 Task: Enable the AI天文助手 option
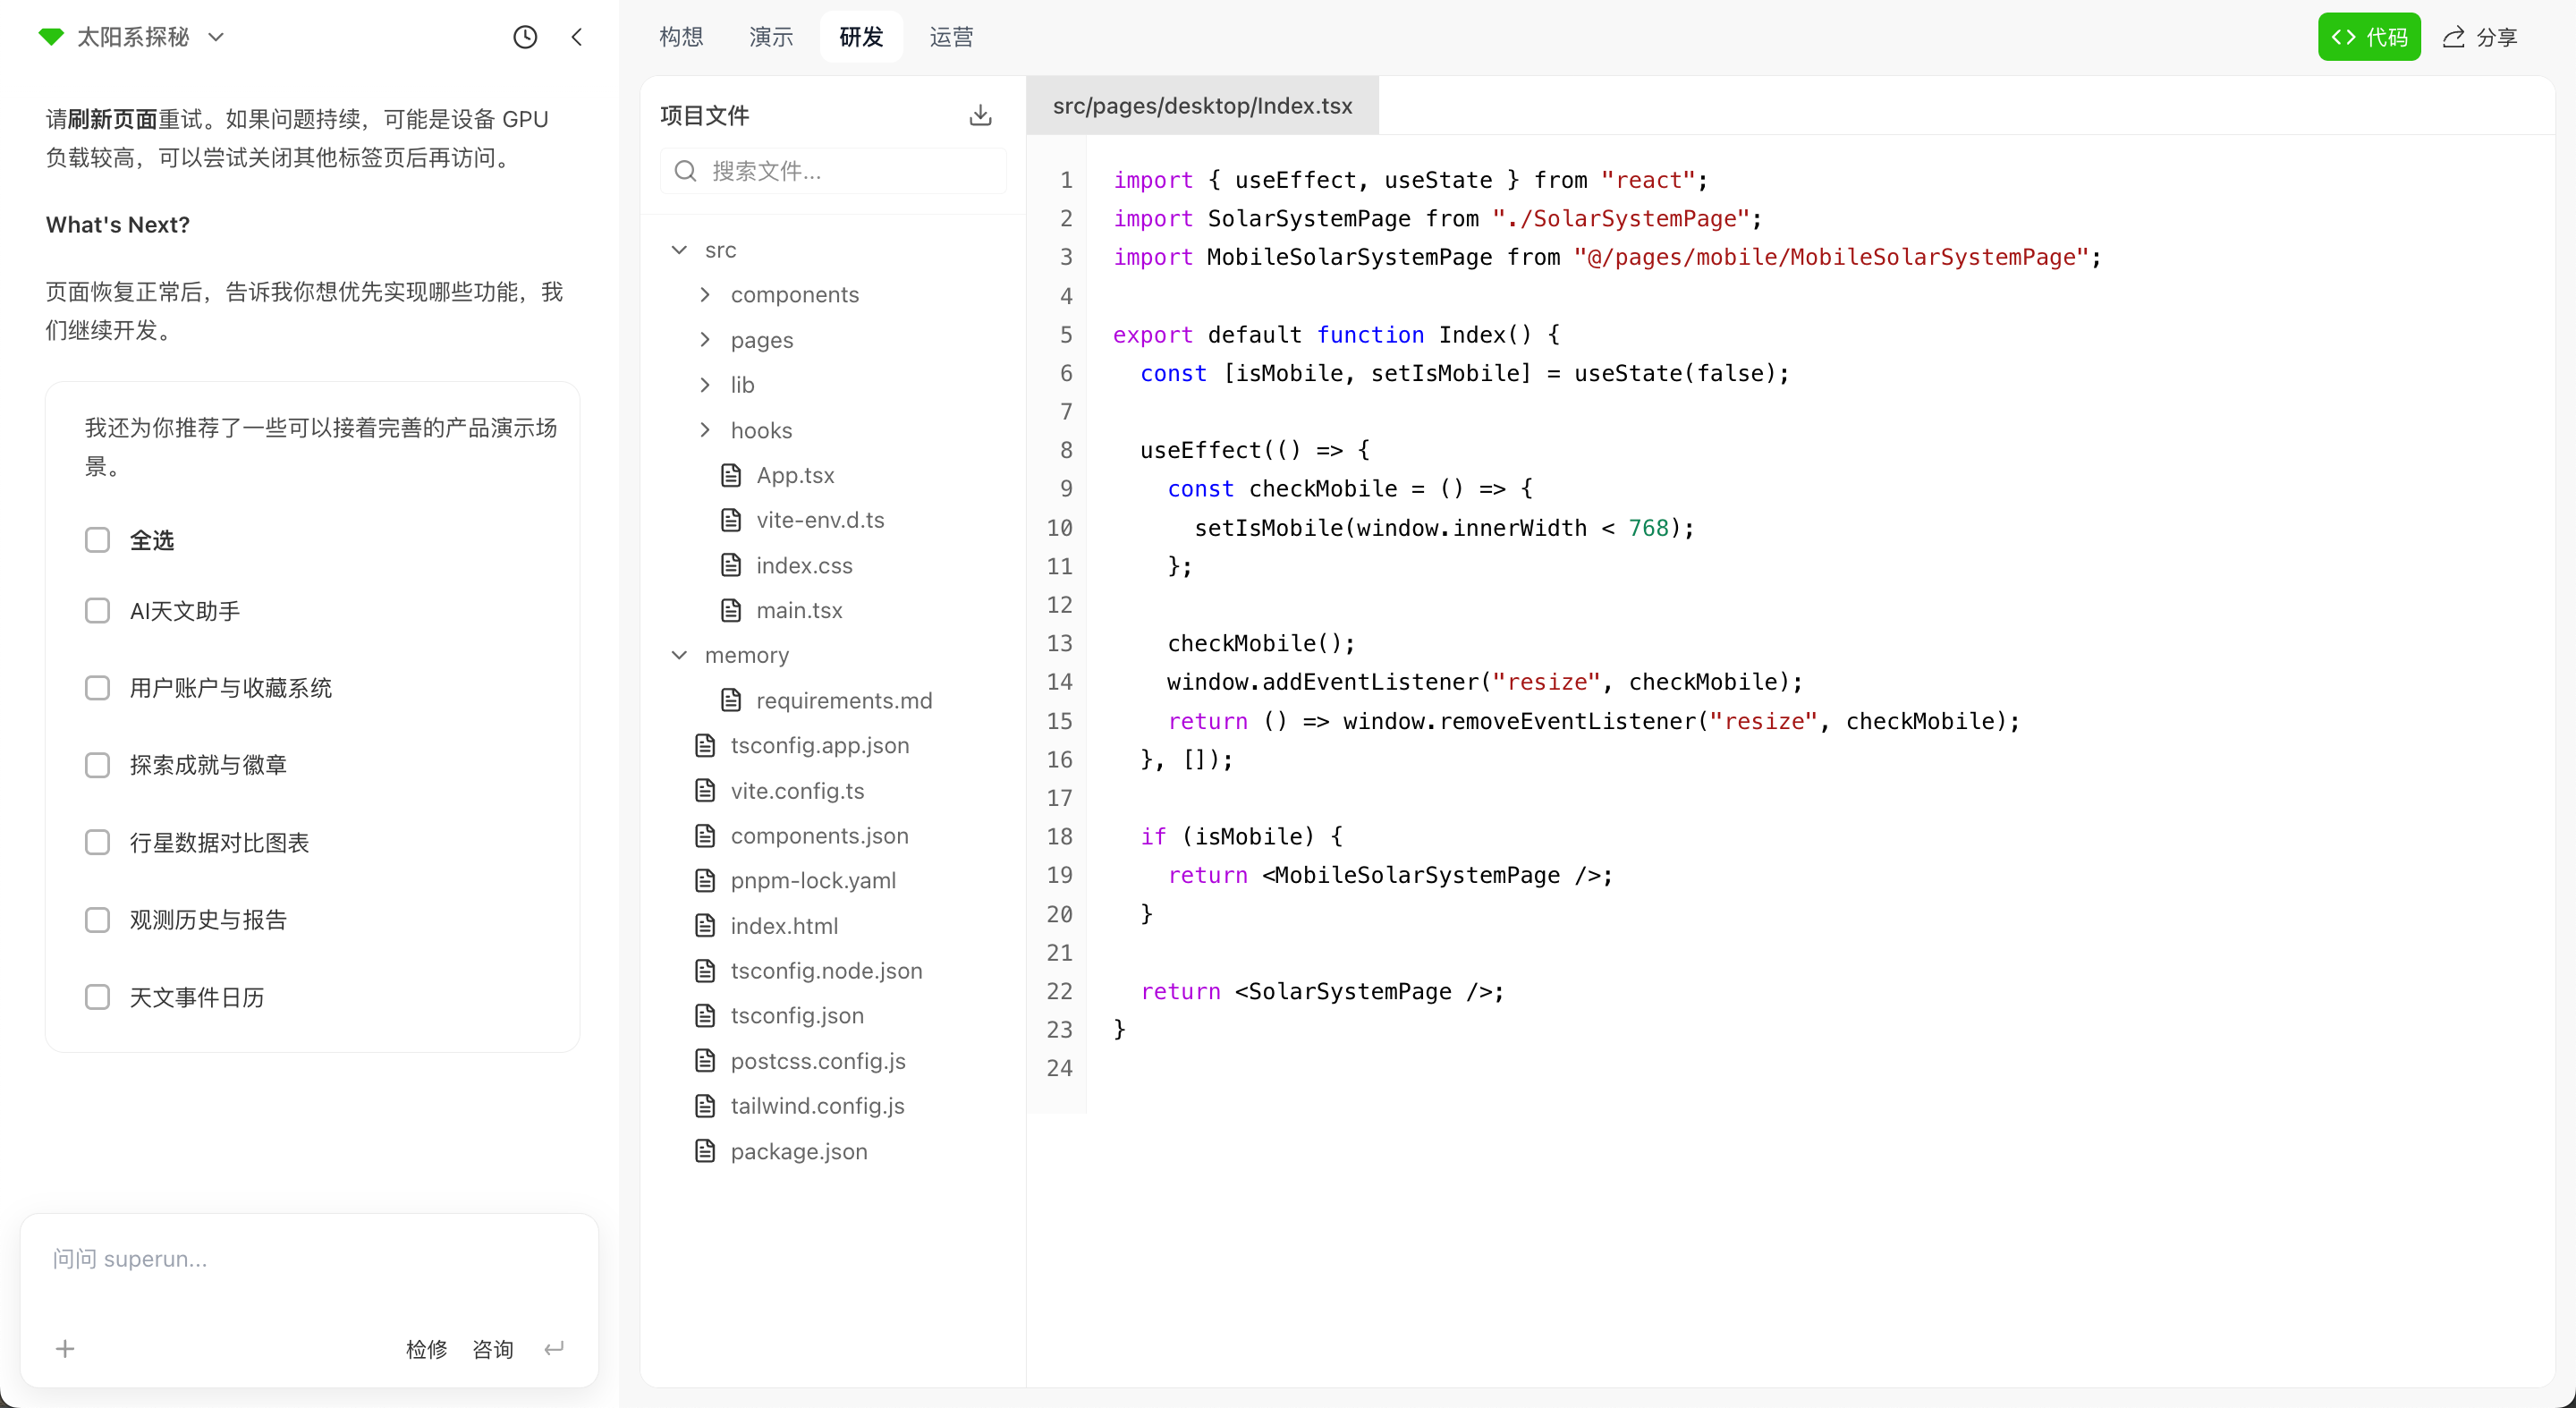click(x=97, y=610)
